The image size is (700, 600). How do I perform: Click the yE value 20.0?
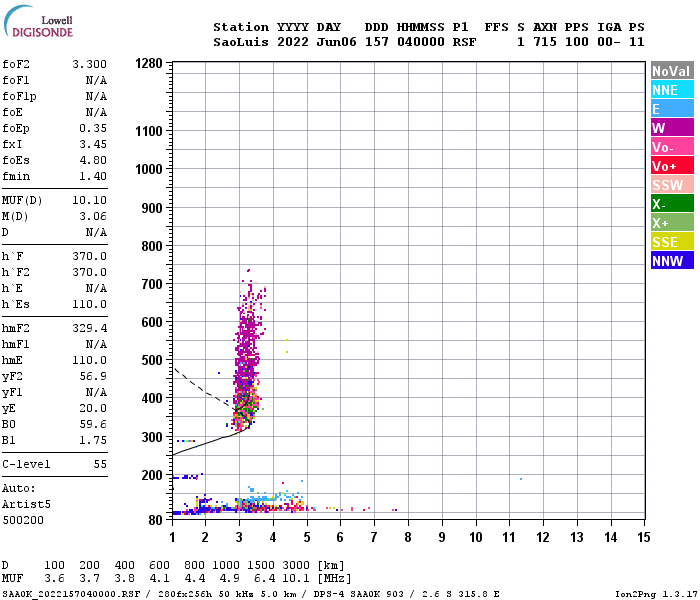pyautogui.click(x=93, y=408)
